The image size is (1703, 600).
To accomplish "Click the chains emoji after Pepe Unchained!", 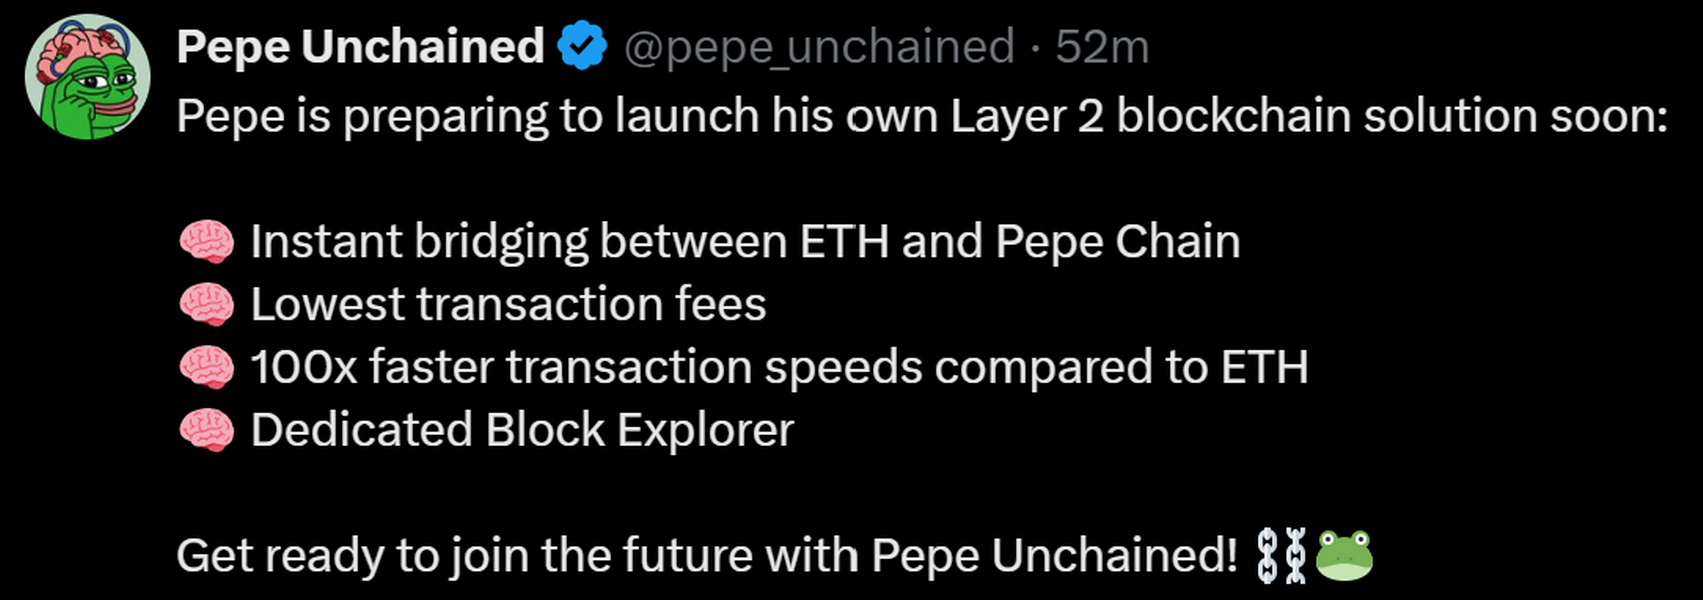I will coord(1281,555).
